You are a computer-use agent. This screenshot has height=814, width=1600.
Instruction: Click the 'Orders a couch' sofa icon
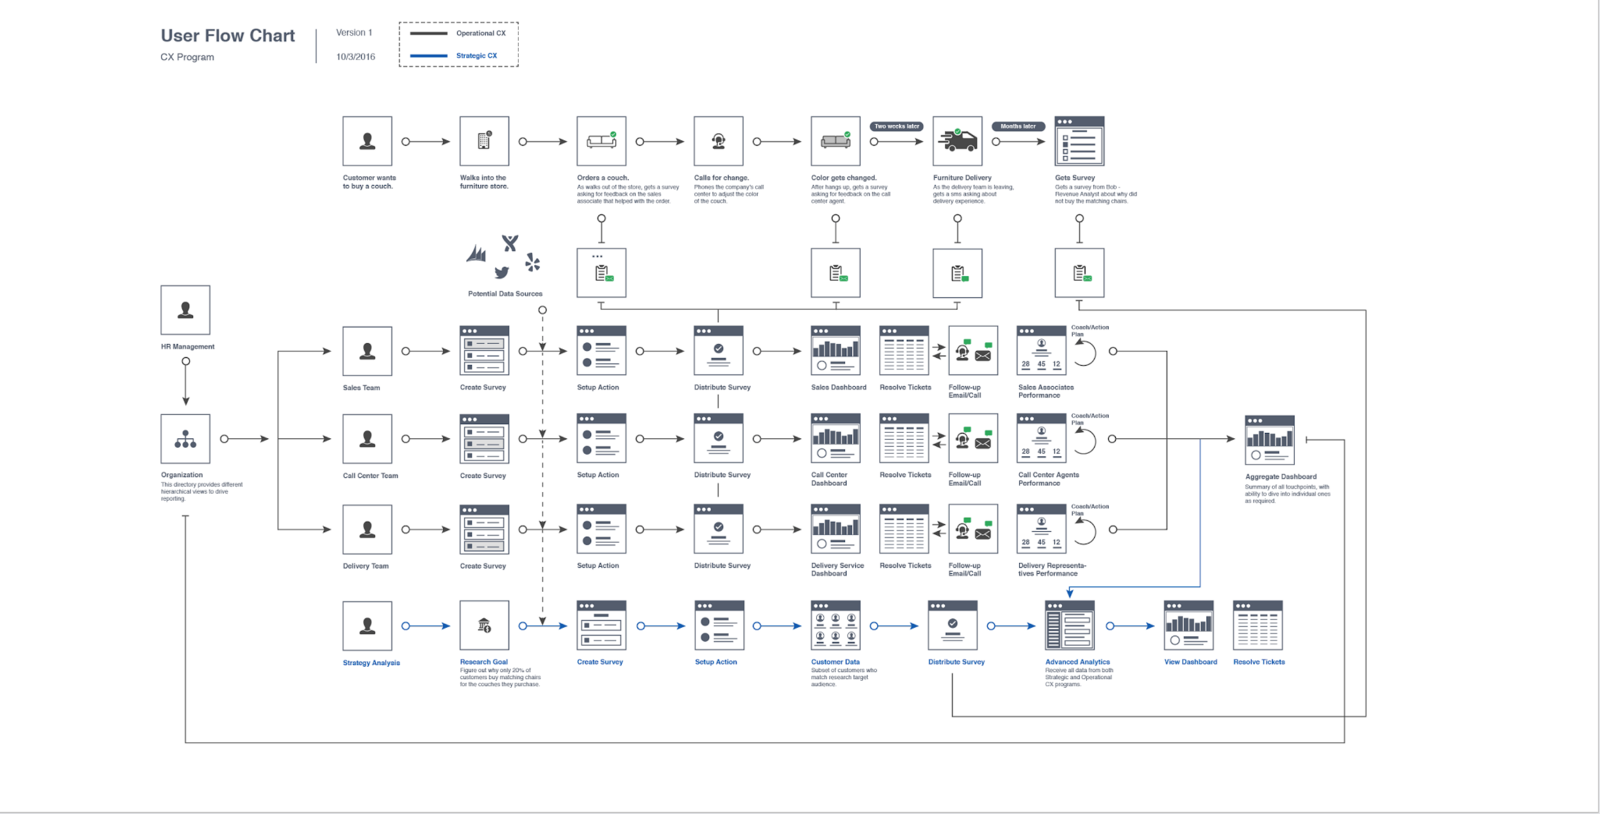[601, 141]
